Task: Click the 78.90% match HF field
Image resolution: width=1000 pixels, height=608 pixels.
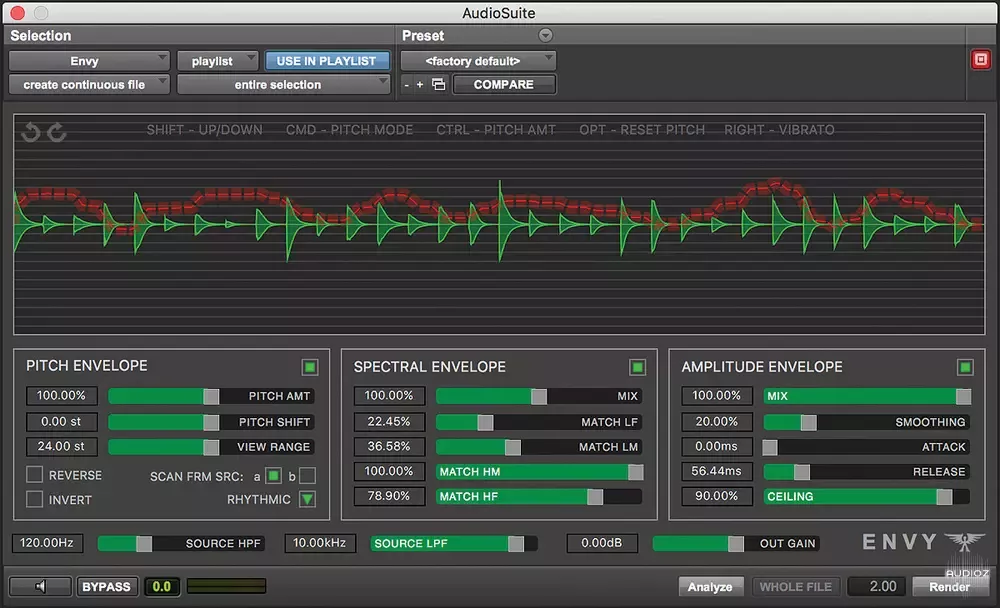Action: (x=389, y=496)
